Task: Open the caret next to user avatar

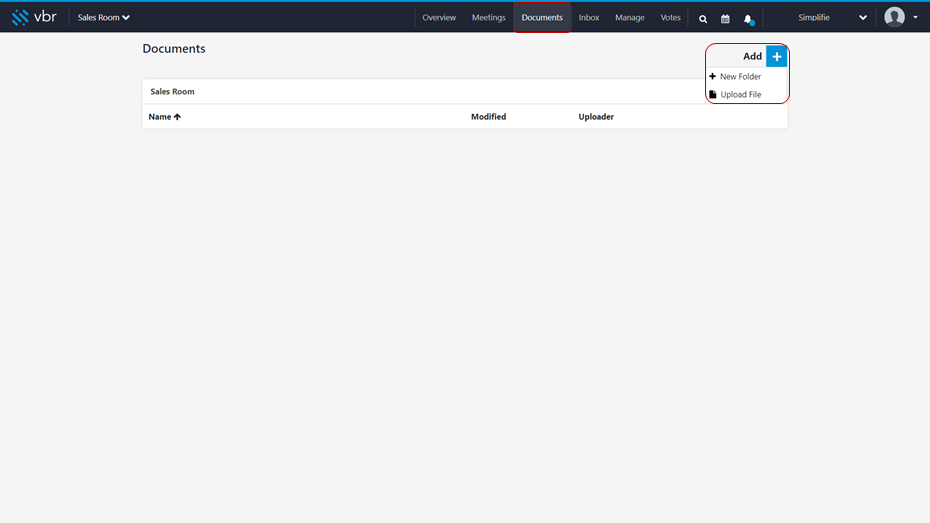Action: pyautogui.click(x=915, y=17)
